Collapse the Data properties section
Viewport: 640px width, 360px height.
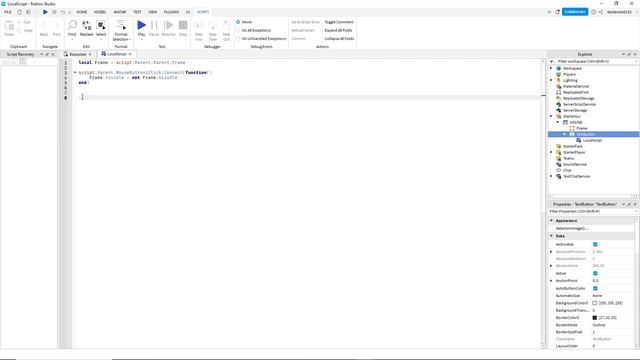(551, 236)
